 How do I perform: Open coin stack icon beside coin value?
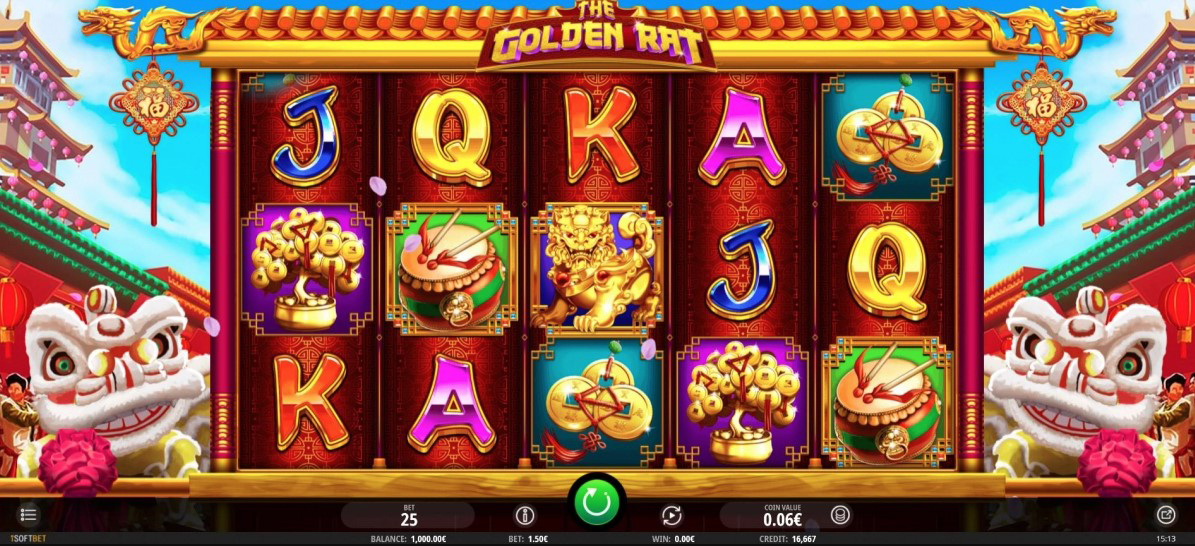(x=839, y=515)
